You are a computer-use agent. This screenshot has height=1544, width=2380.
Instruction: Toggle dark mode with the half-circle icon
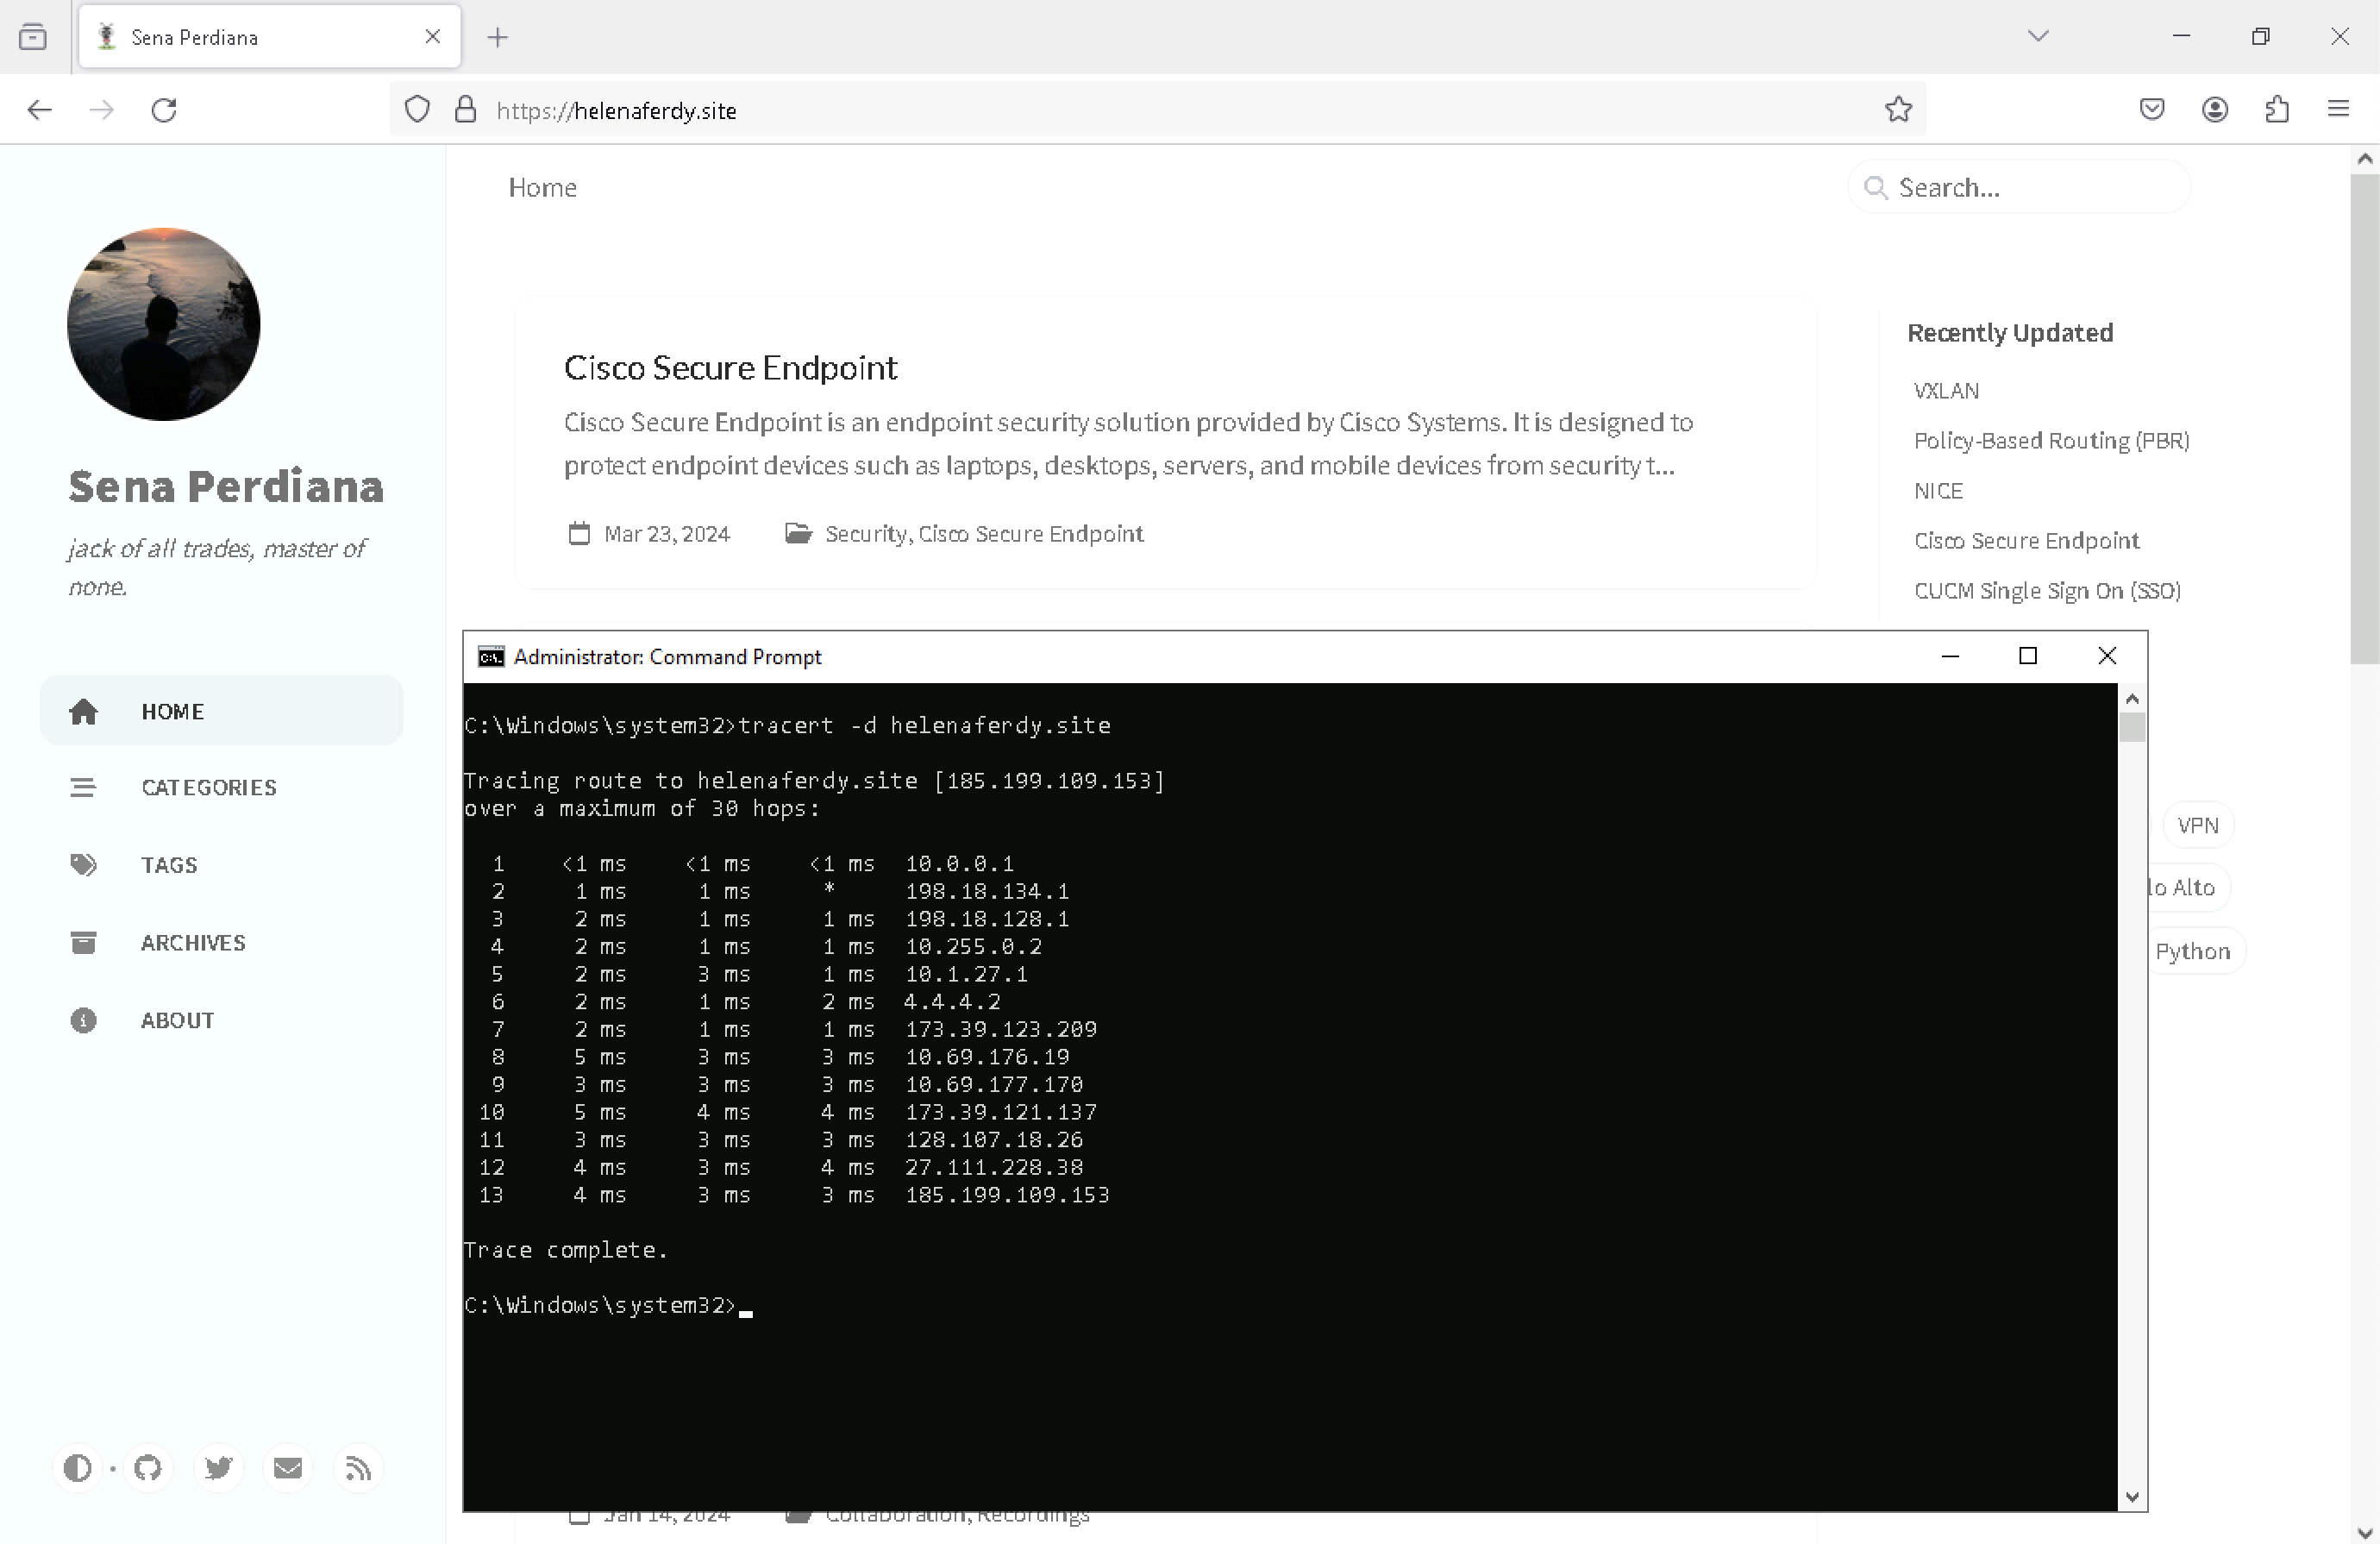tap(77, 1467)
